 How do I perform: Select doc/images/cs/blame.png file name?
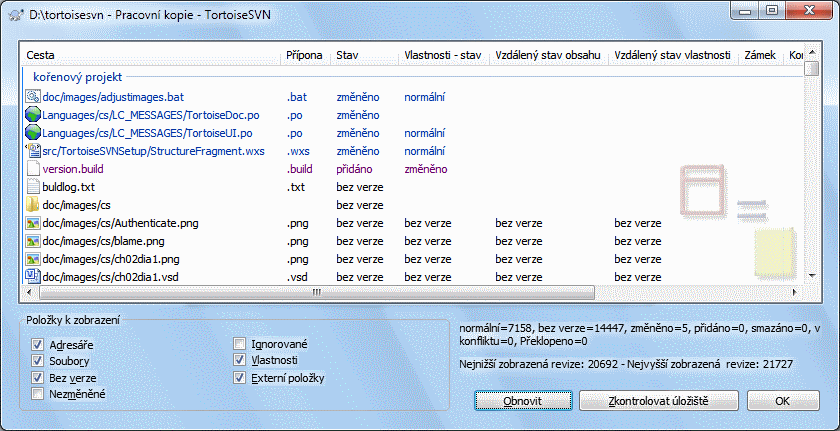point(103,241)
